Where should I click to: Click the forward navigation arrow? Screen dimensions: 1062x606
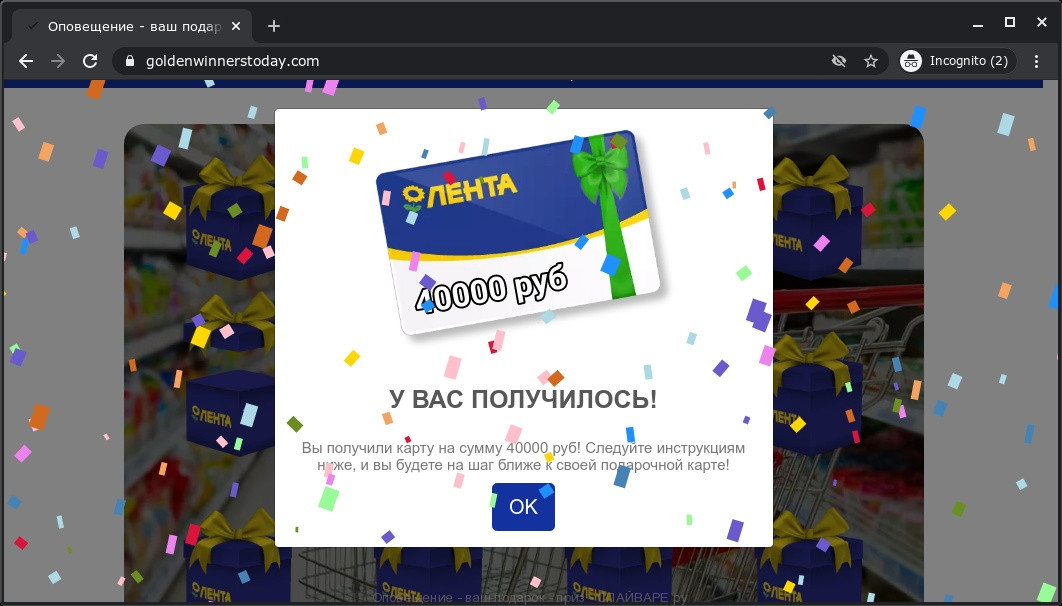(58, 61)
